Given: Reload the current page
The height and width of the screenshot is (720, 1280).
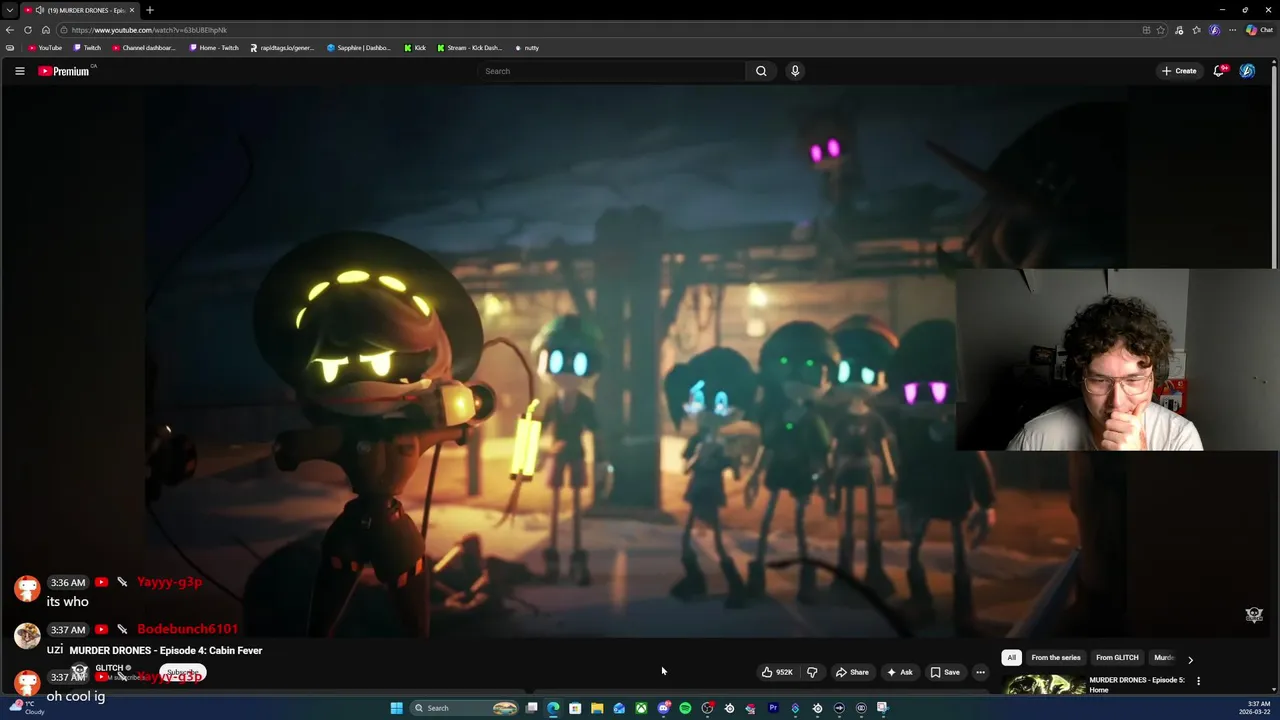Looking at the screenshot, I should coord(28,30).
